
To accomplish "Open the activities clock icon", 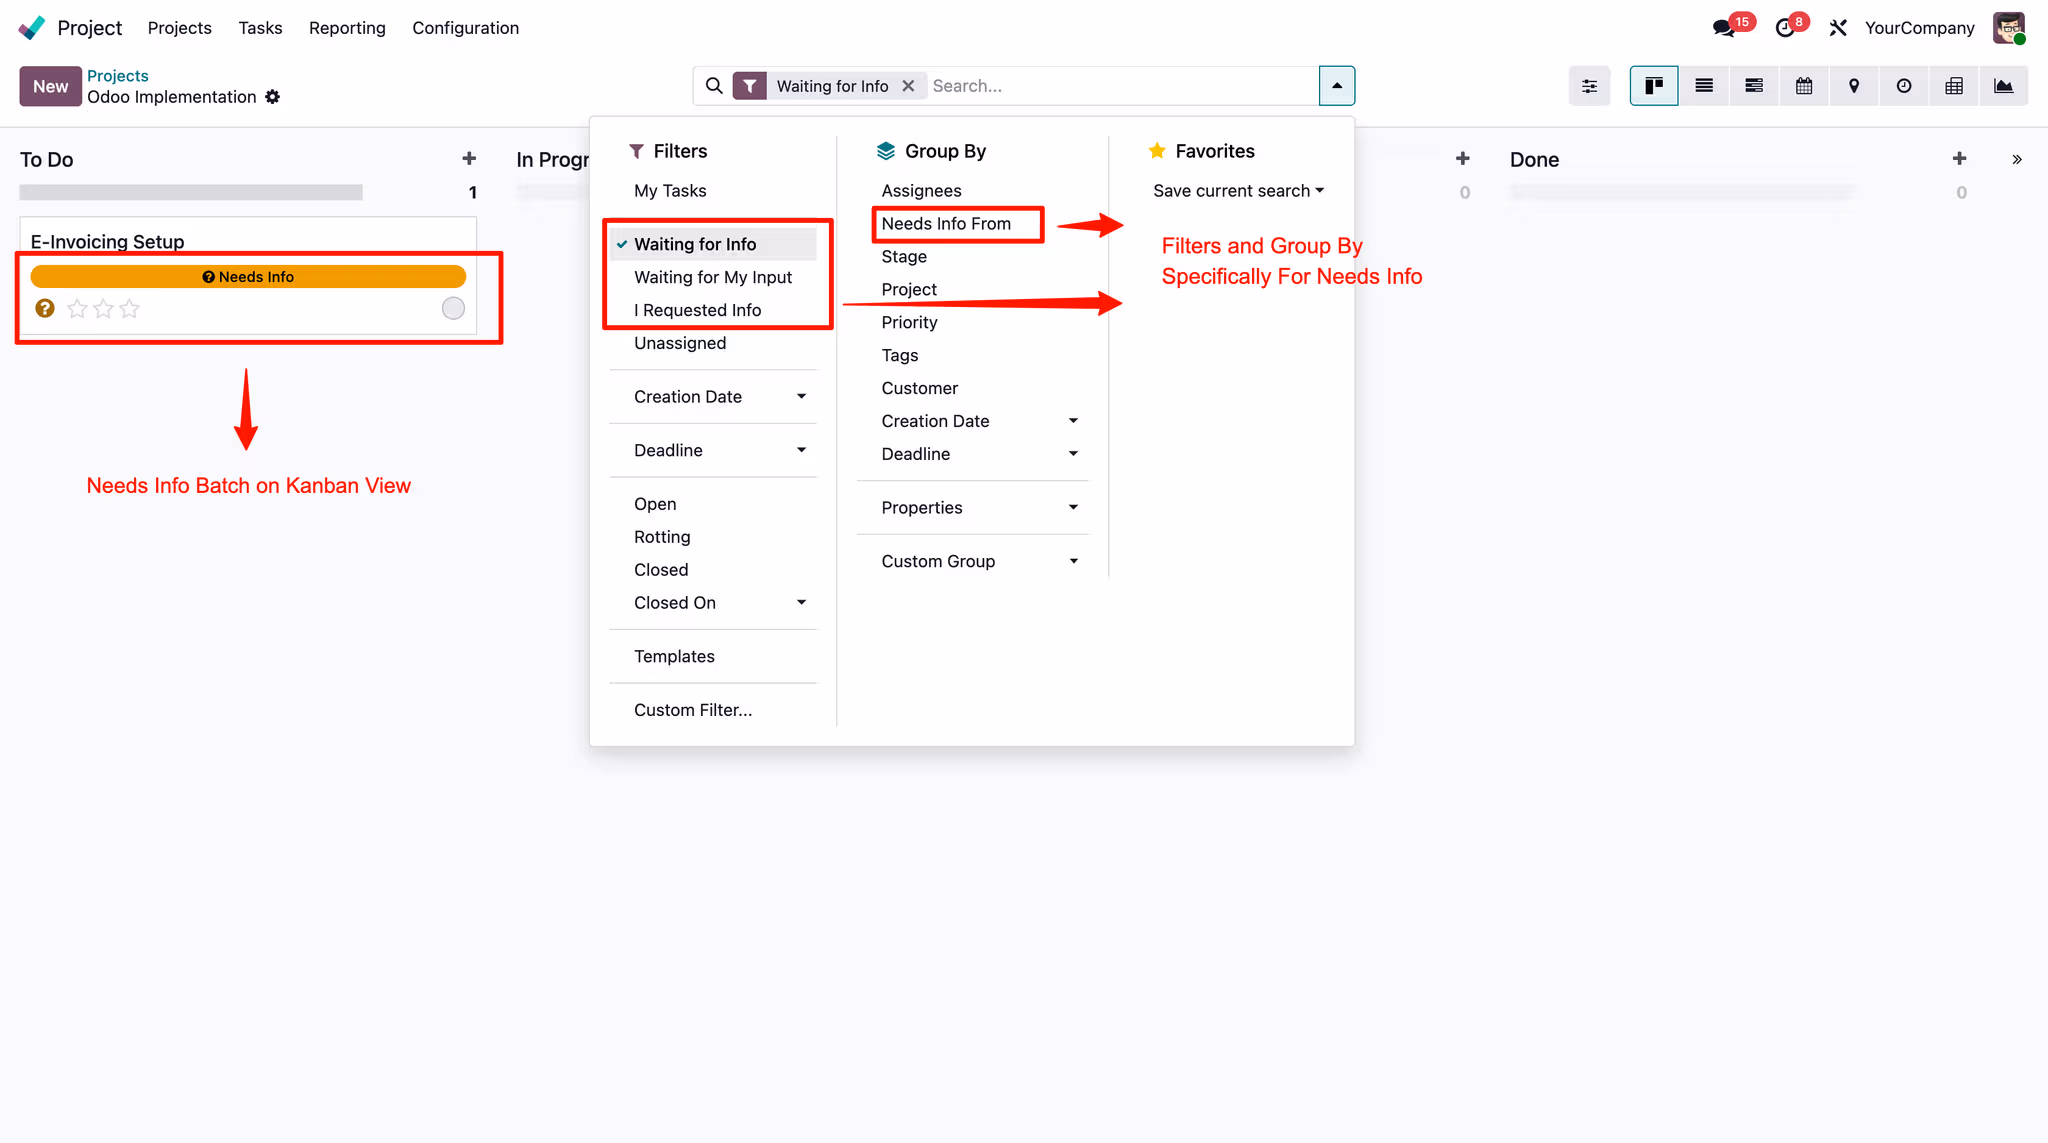I will click(1785, 28).
